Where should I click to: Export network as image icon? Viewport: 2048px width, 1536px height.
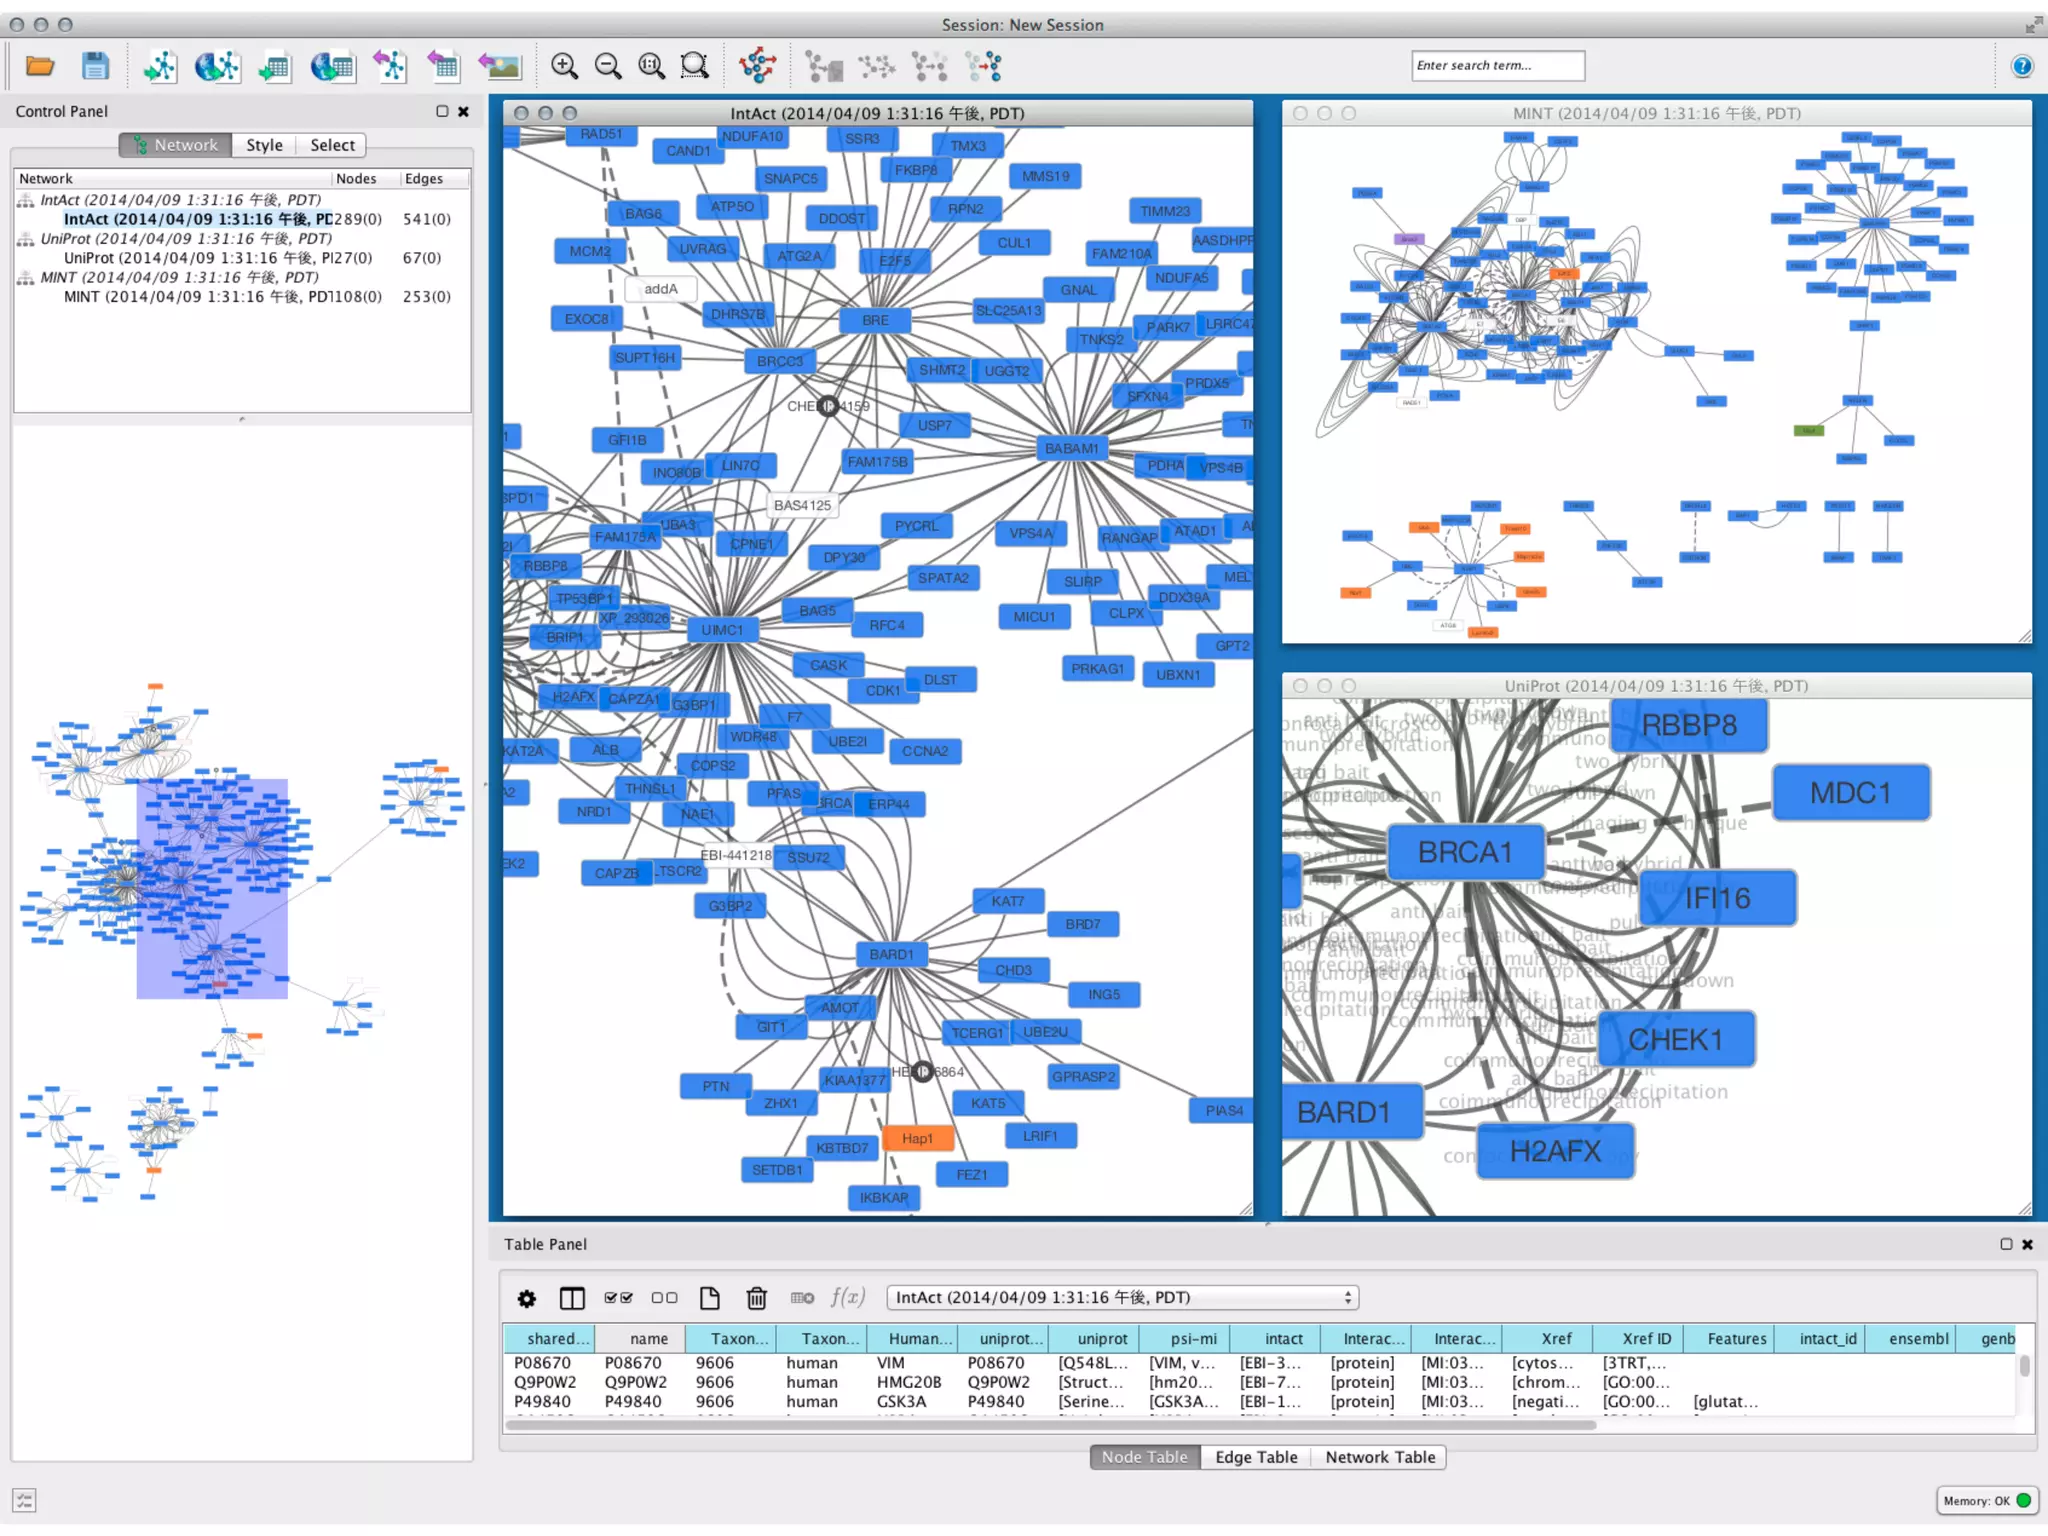tap(499, 67)
